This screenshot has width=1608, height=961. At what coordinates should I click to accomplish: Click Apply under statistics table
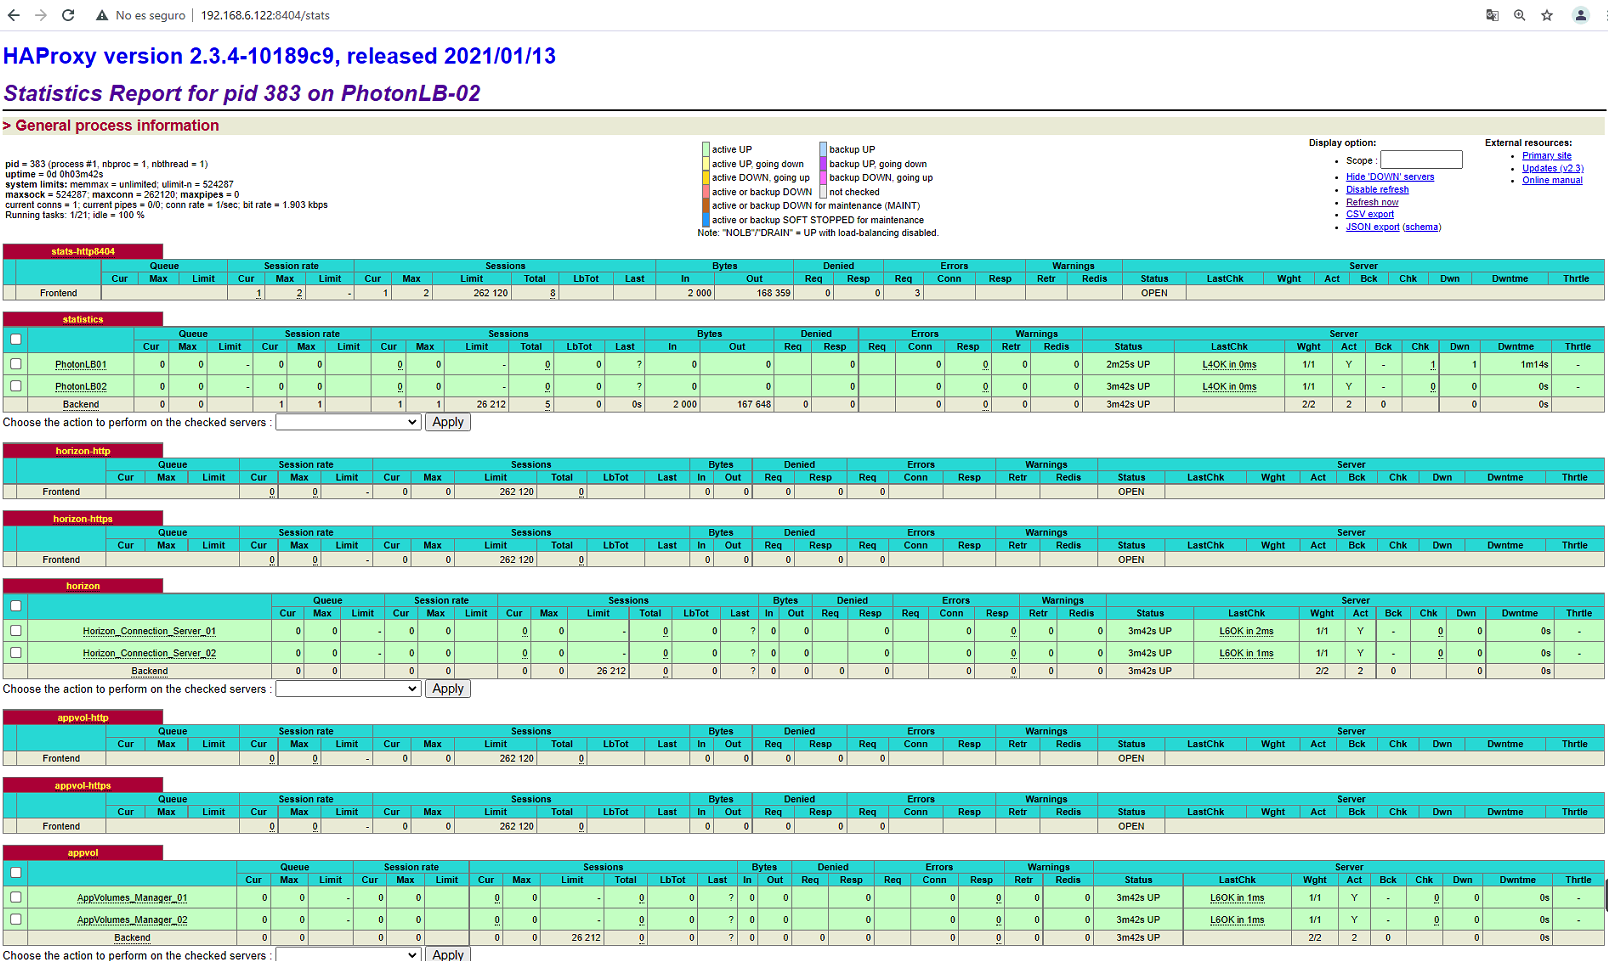(x=448, y=422)
